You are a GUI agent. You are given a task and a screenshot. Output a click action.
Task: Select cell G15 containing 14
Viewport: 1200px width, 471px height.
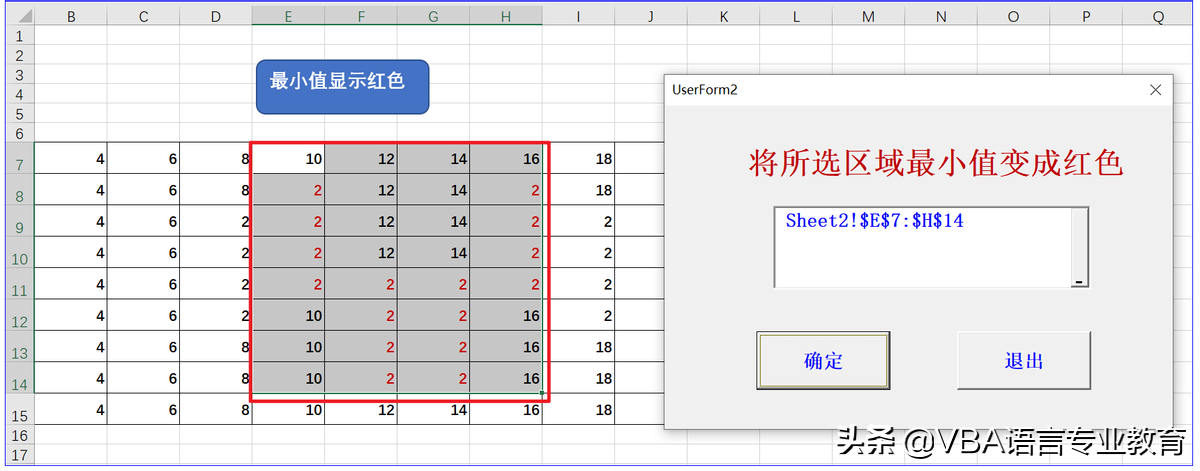433,410
